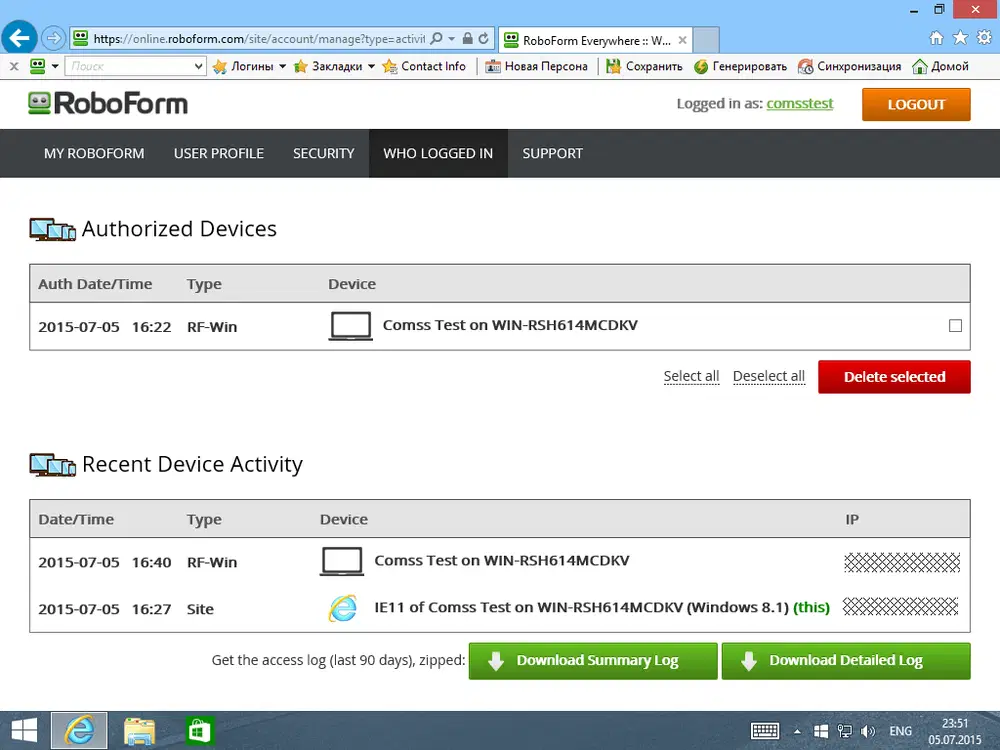Click the Contact Info toolbar item
This screenshot has width=1000, height=750.
(x=424, y=66)
